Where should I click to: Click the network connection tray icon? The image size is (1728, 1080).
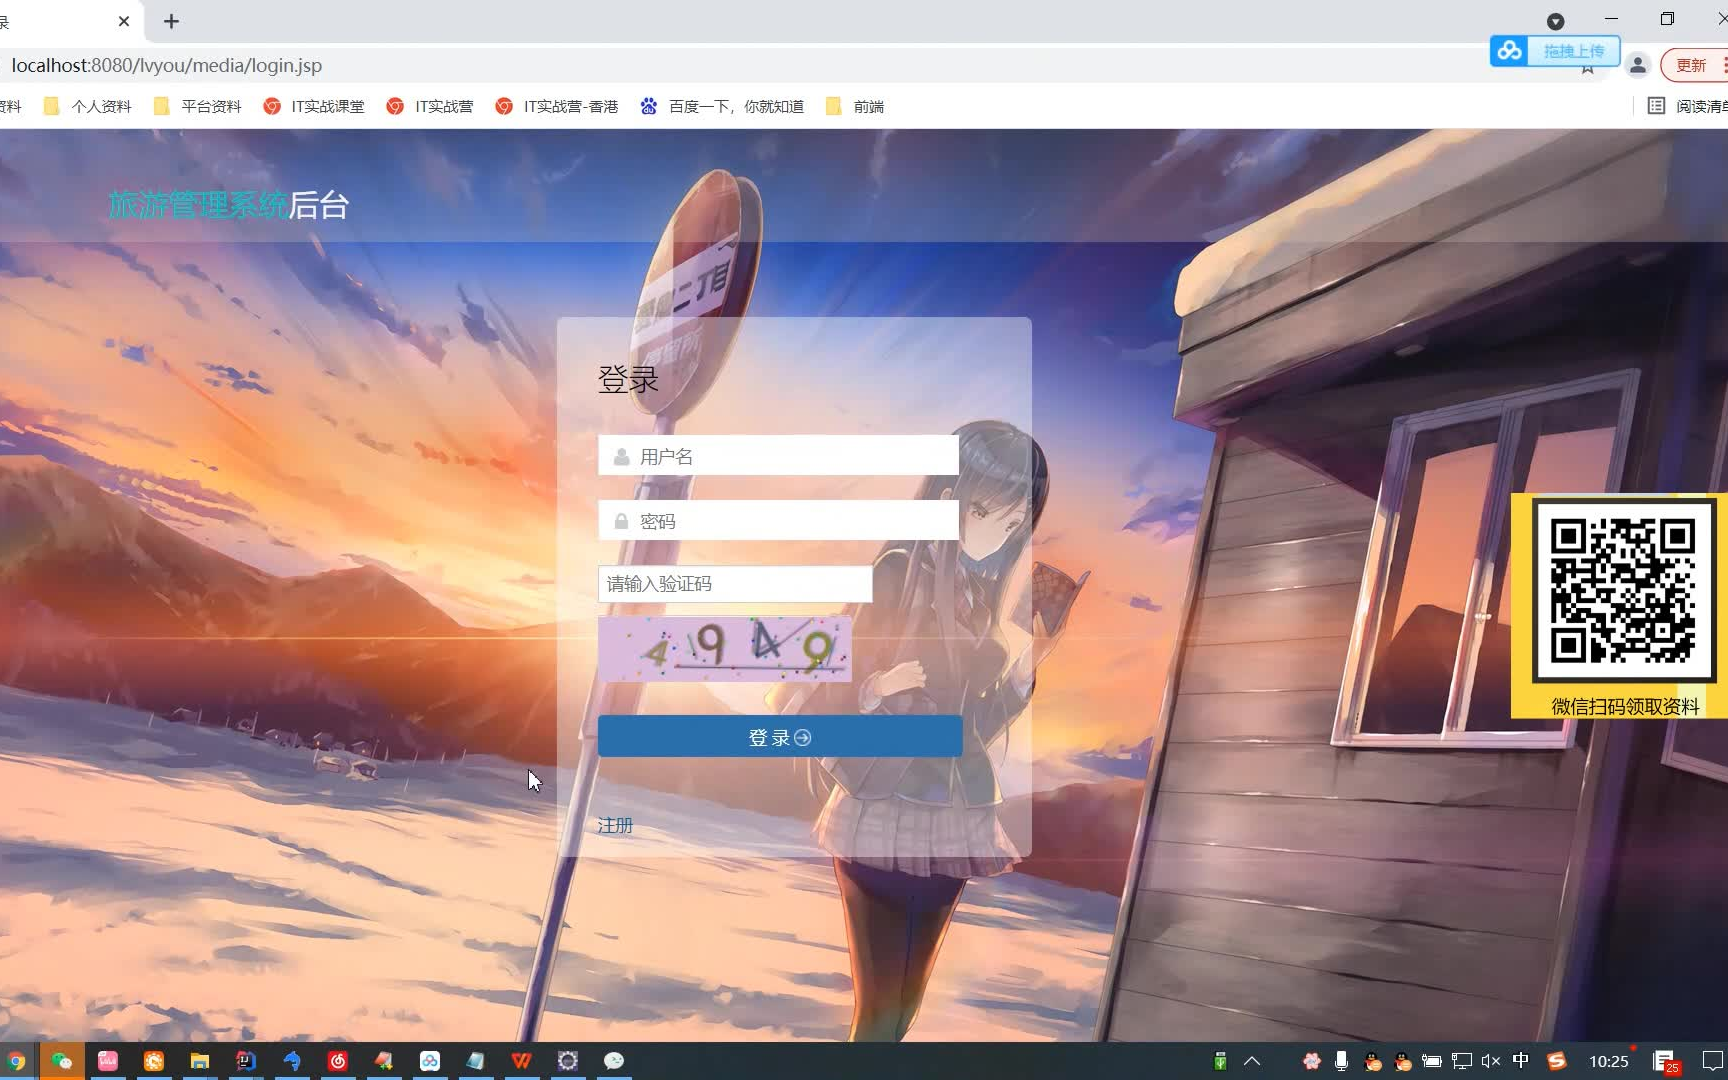click(1462, 1061)
